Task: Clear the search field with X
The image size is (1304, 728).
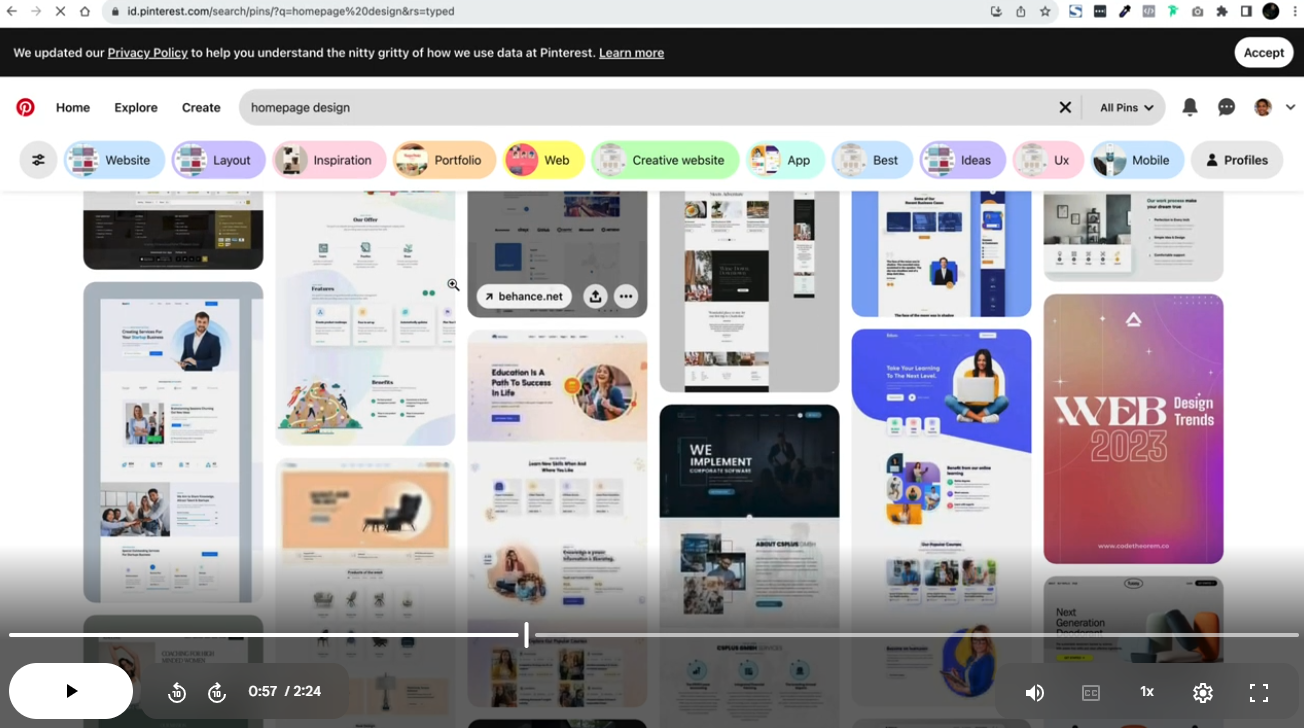Action: point(1065,107)
